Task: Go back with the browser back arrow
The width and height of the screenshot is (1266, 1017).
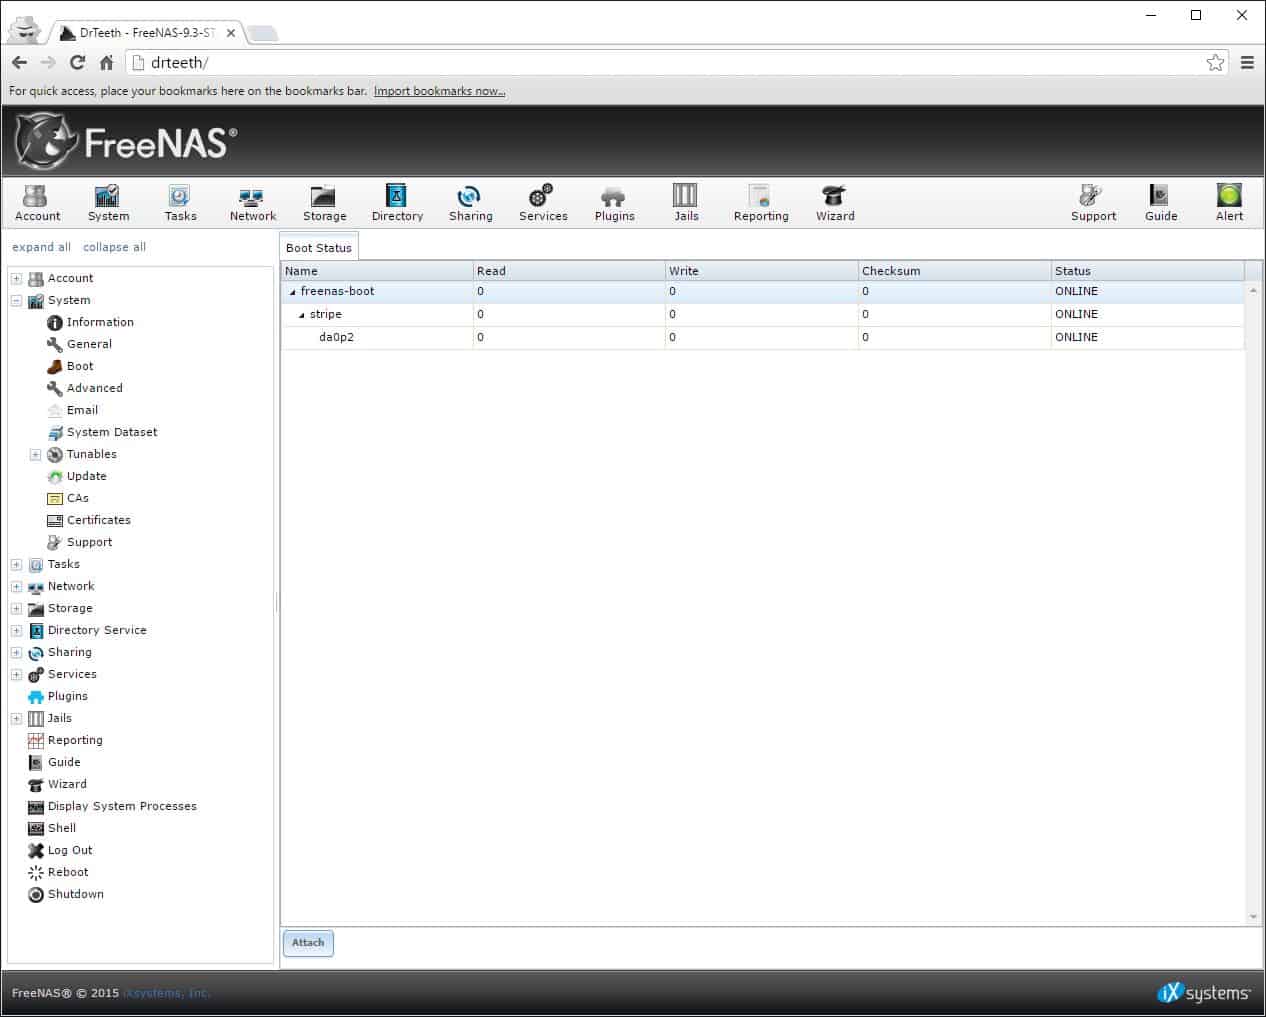Action: click(19, 62)
